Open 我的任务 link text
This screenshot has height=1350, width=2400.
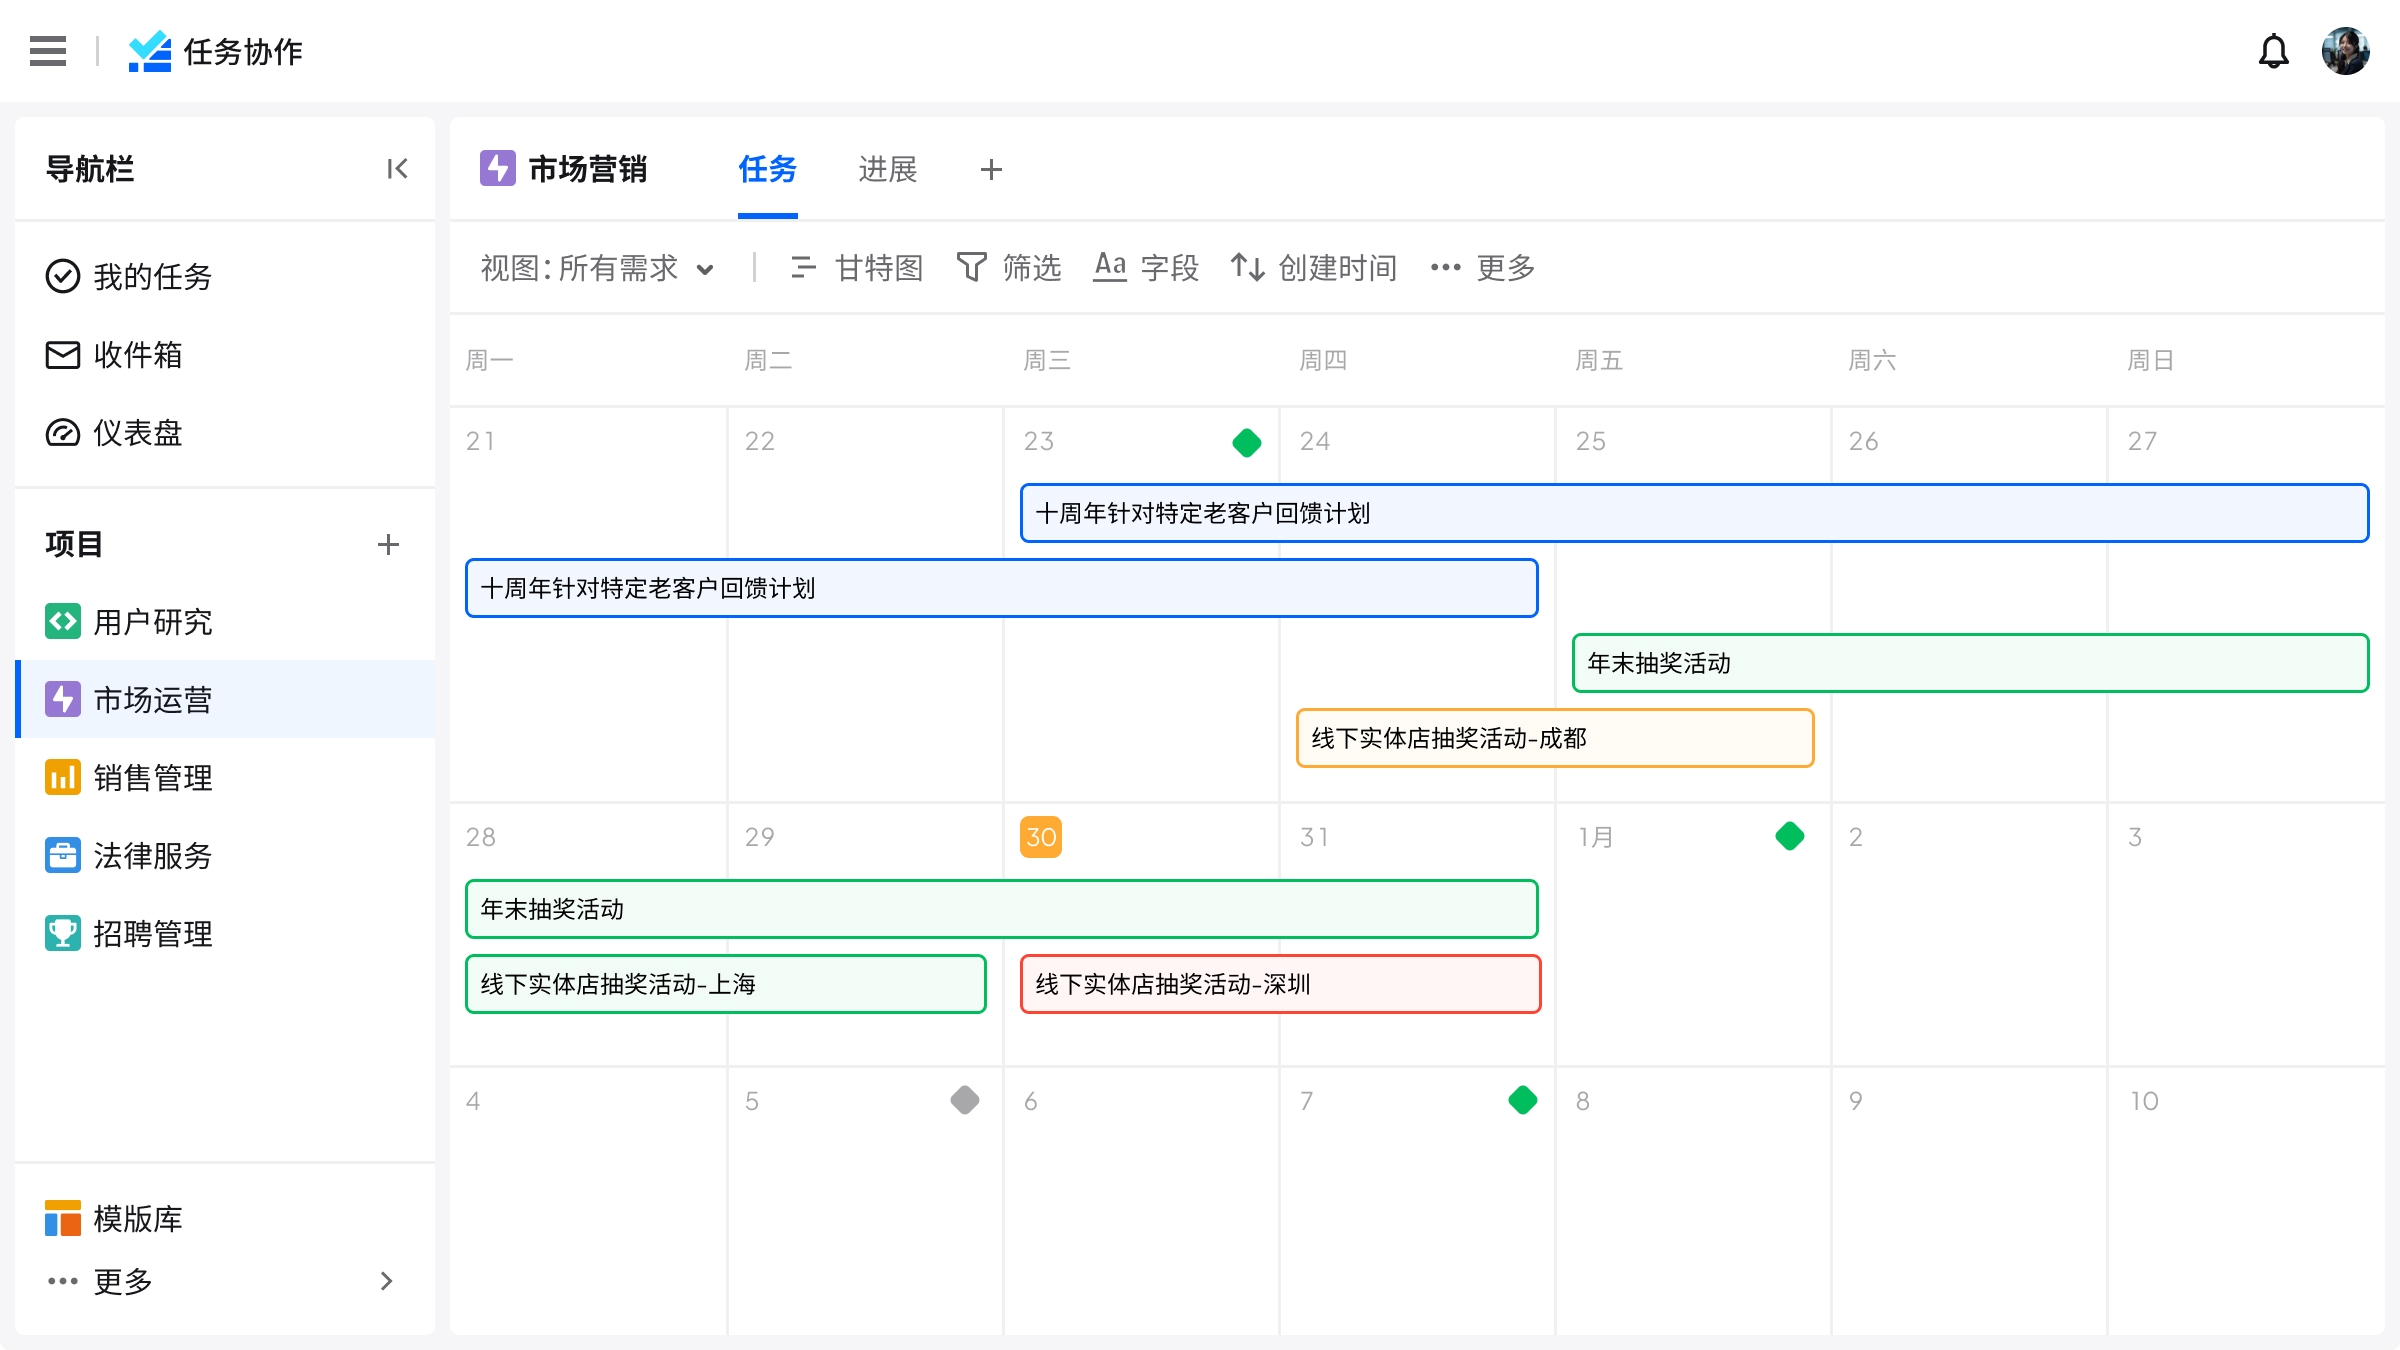pos(153,276)
